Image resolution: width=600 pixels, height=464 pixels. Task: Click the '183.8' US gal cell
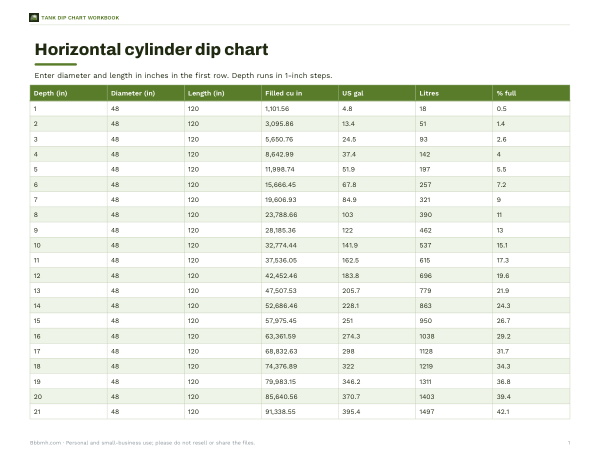coord(377,275)
